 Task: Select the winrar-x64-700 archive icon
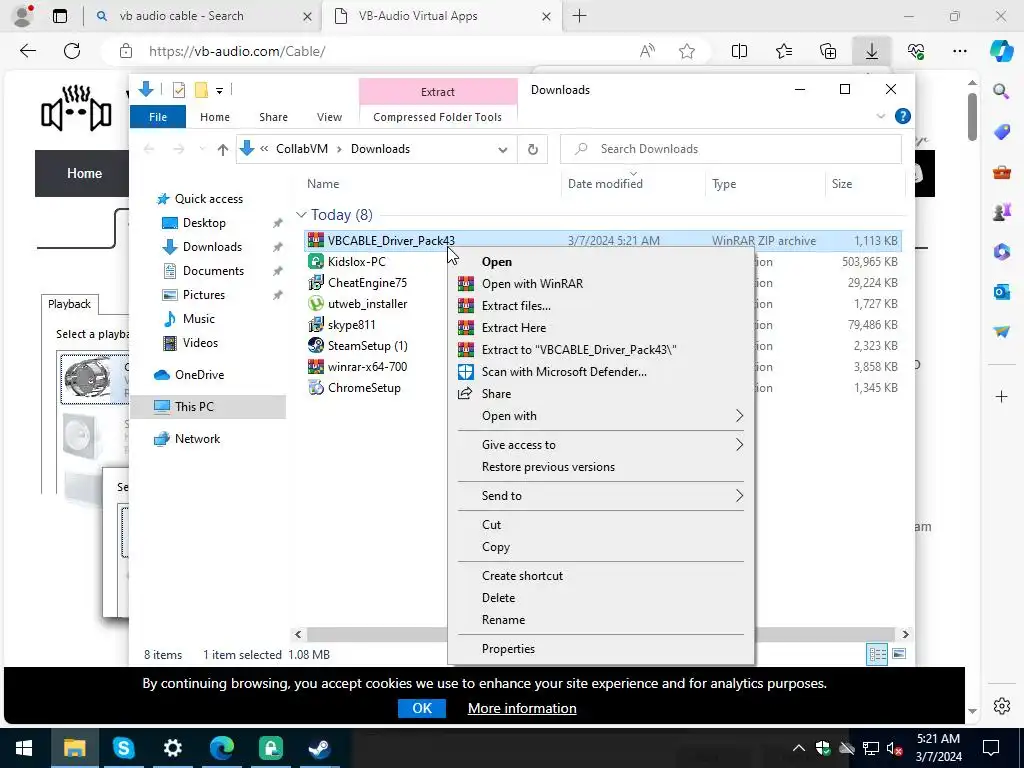point(316,366)
